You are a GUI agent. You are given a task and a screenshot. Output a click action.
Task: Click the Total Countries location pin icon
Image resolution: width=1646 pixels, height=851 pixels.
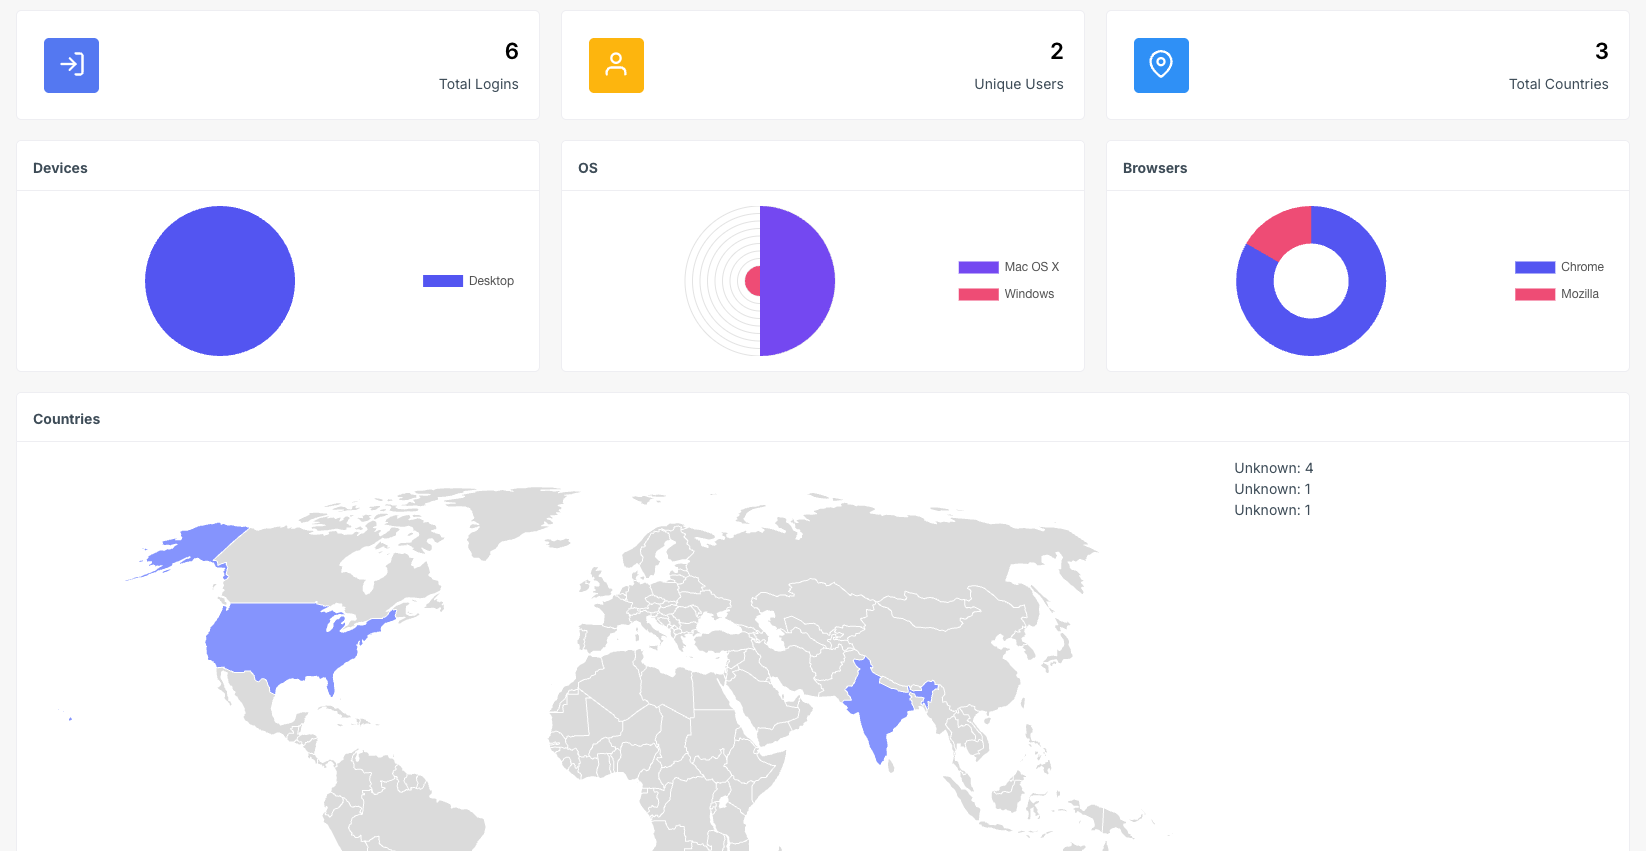(1161, 65)
